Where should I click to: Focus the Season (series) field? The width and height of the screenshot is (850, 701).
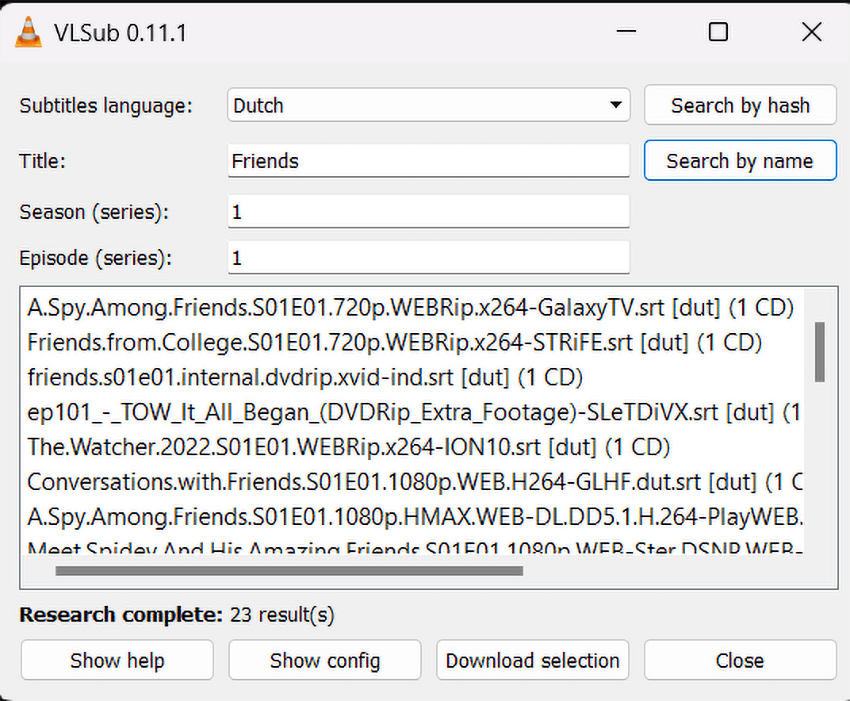tap(429, 212)
